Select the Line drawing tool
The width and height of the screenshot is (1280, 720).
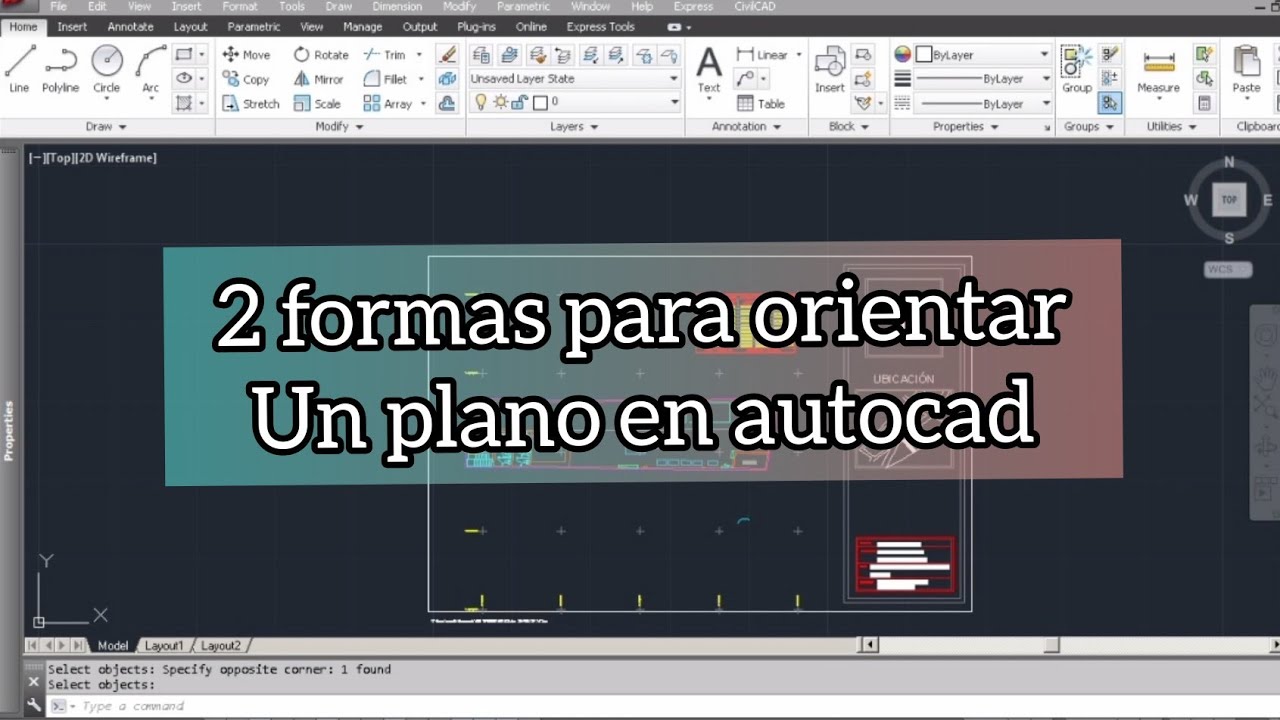[19, 69]
